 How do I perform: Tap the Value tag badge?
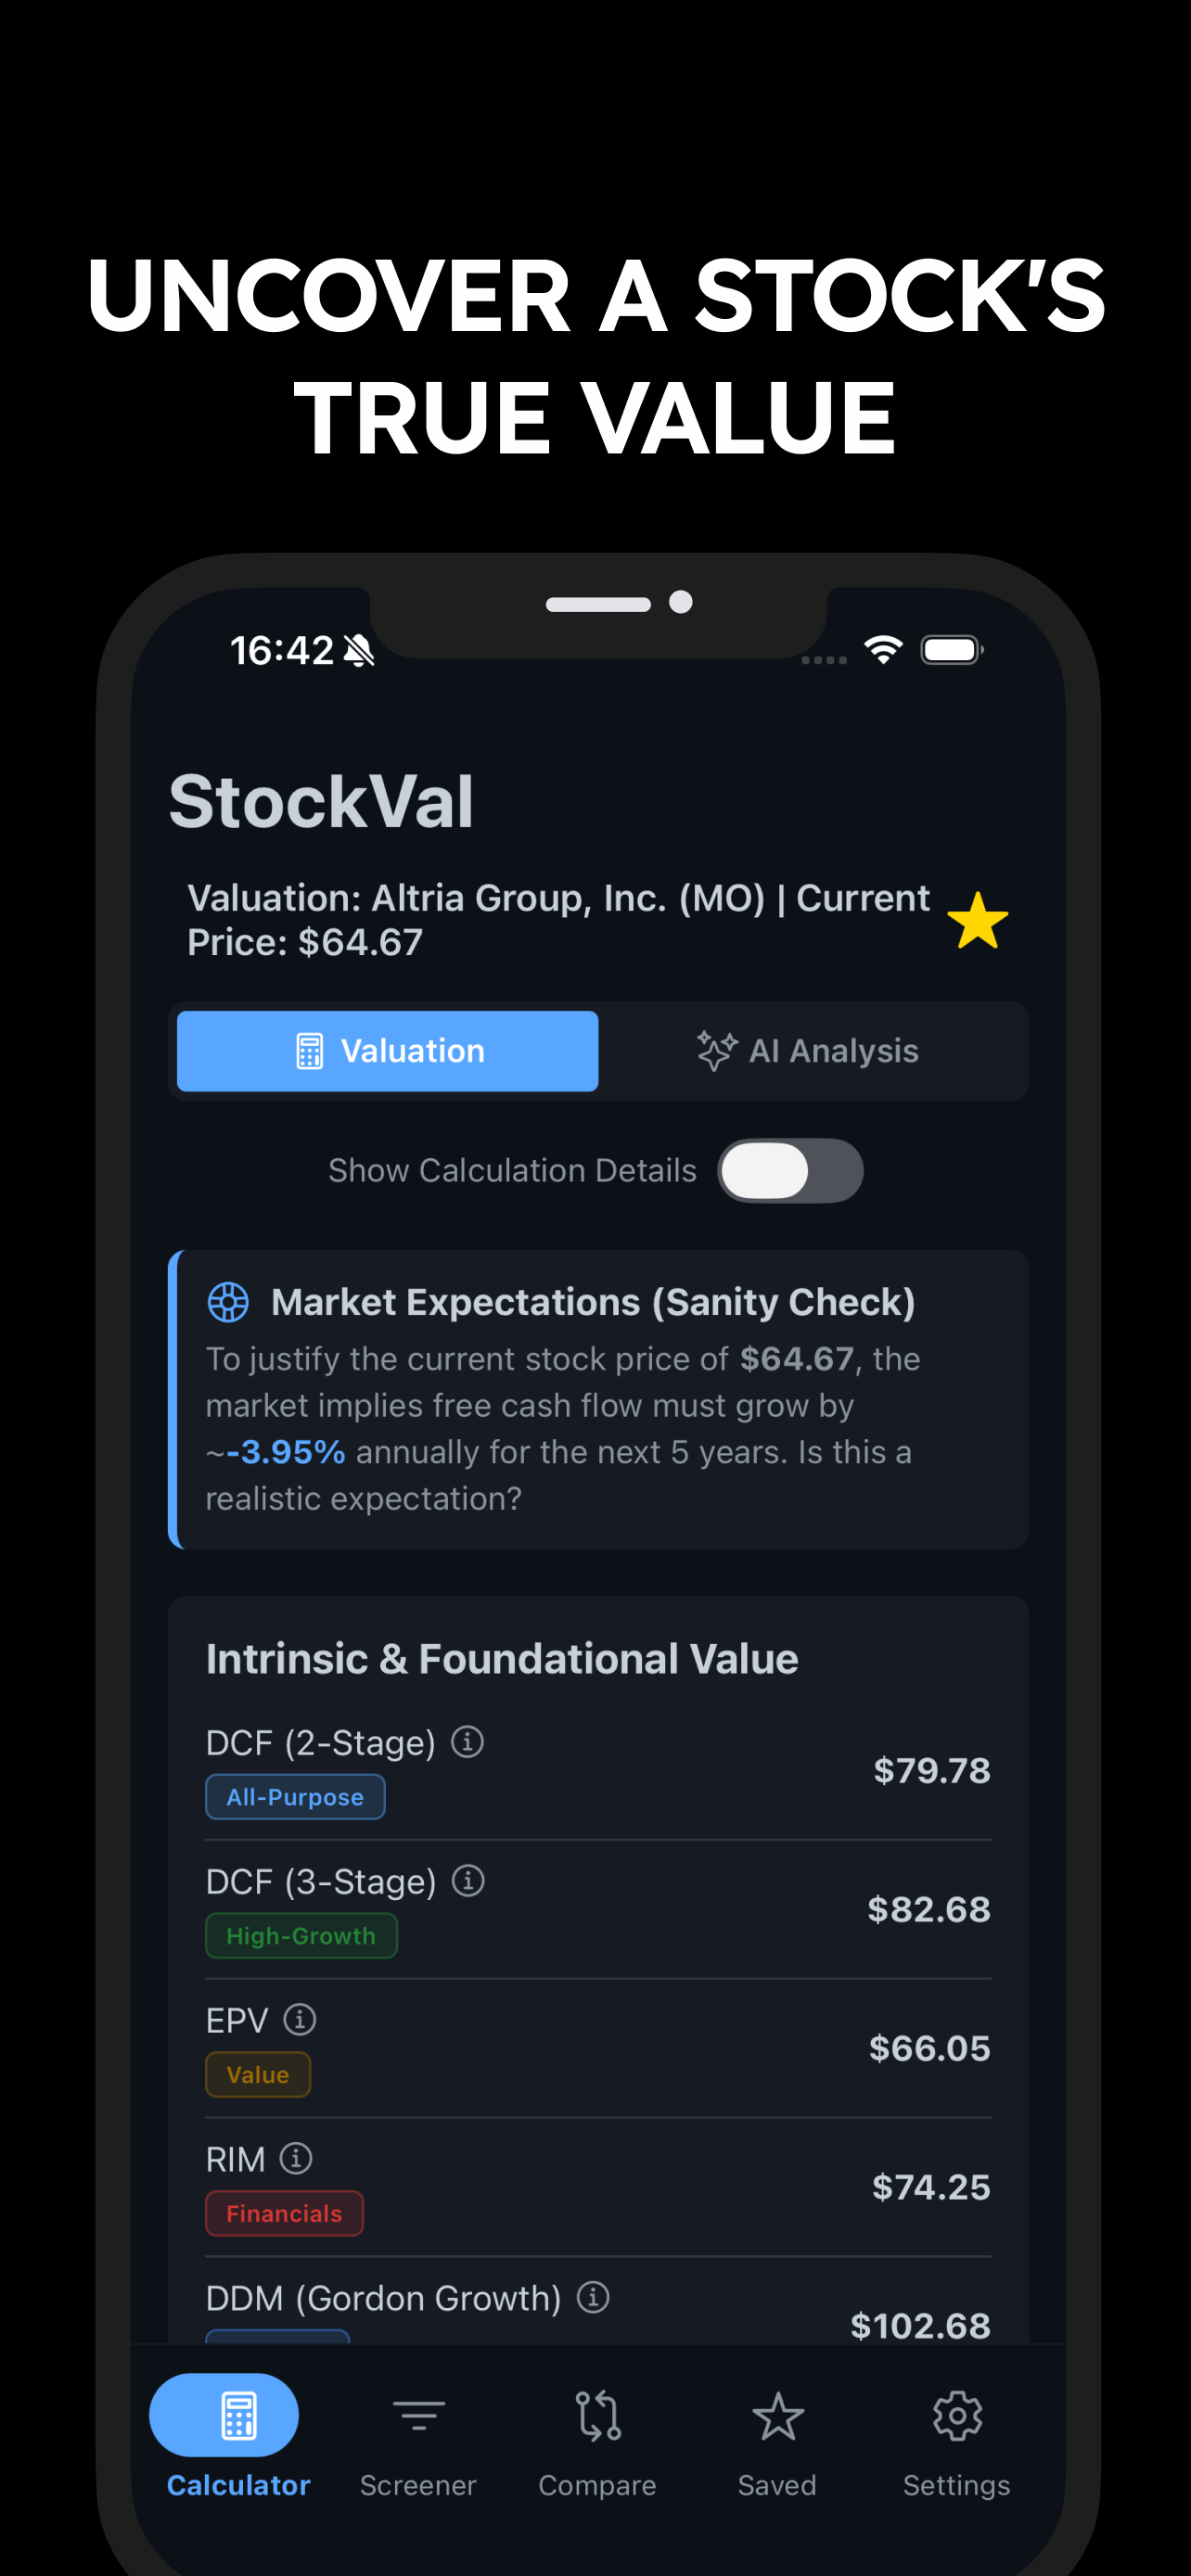[258, 2075]
